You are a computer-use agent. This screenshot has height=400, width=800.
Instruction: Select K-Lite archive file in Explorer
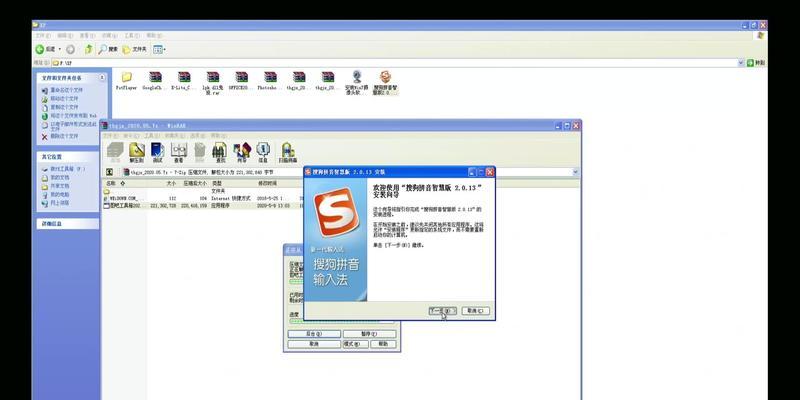point(184,82)
